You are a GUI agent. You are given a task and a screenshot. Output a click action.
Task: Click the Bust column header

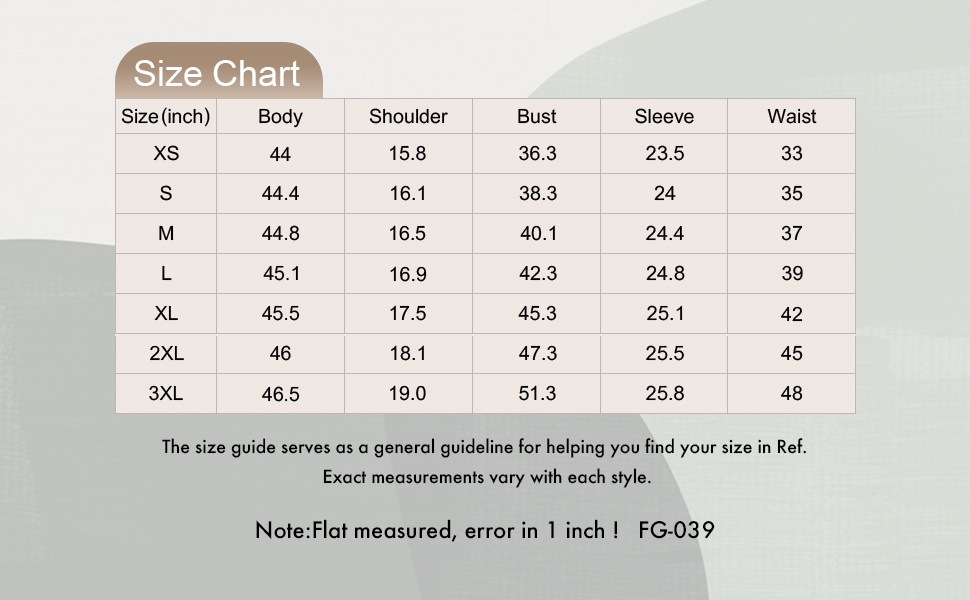[x=537, y=117]
